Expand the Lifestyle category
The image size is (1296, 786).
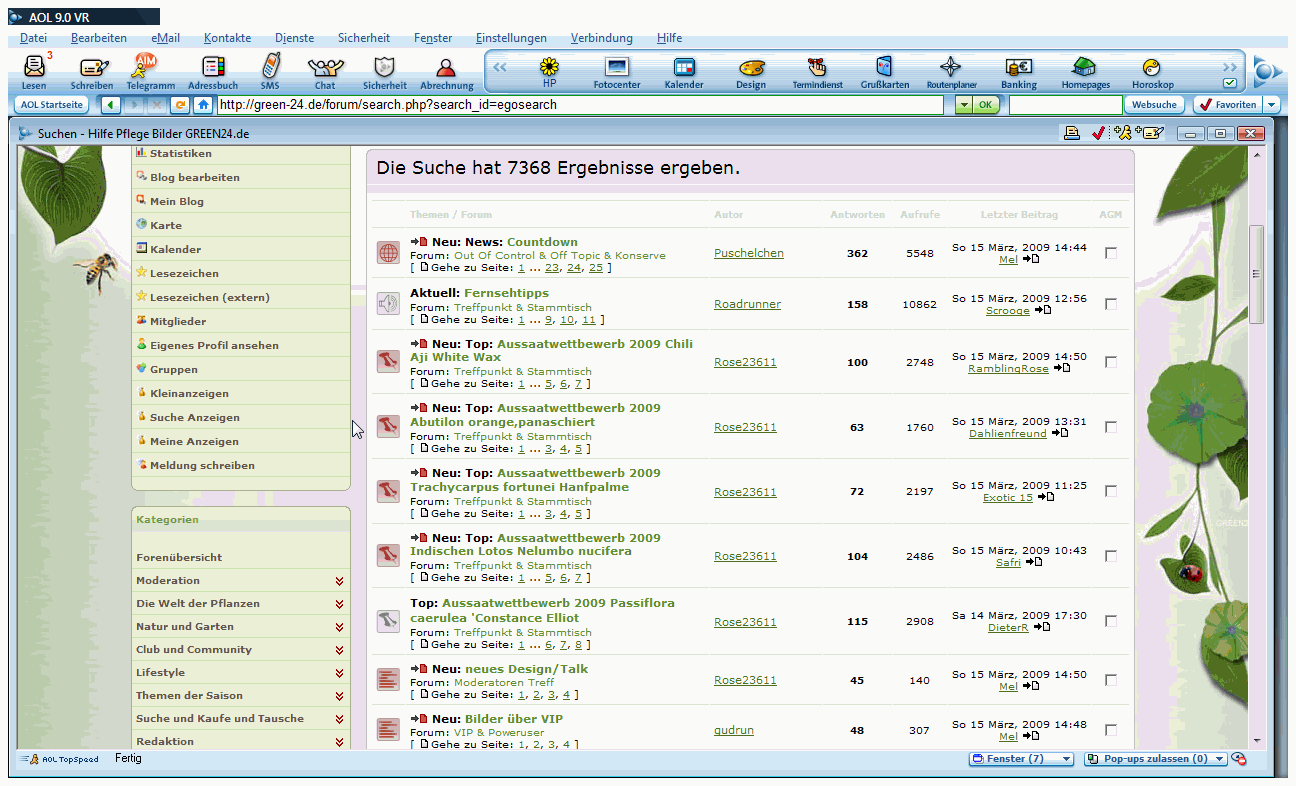[x=340, y=673]
